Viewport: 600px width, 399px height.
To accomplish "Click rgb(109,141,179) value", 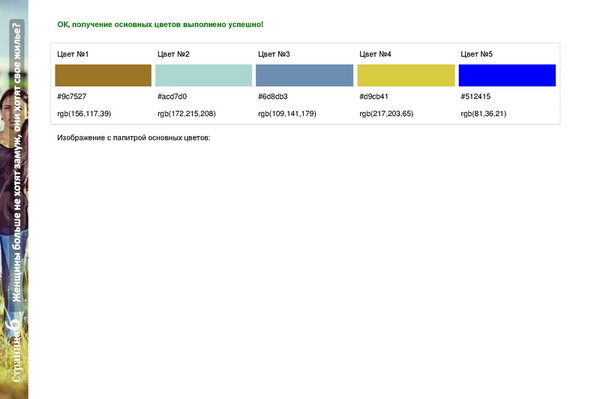I will (287, 114).
